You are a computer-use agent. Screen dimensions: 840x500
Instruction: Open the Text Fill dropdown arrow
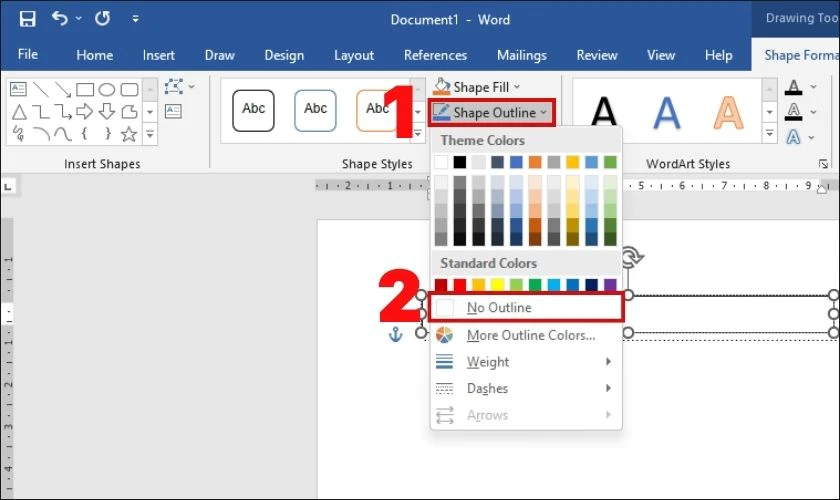click(x=813, y=87)
